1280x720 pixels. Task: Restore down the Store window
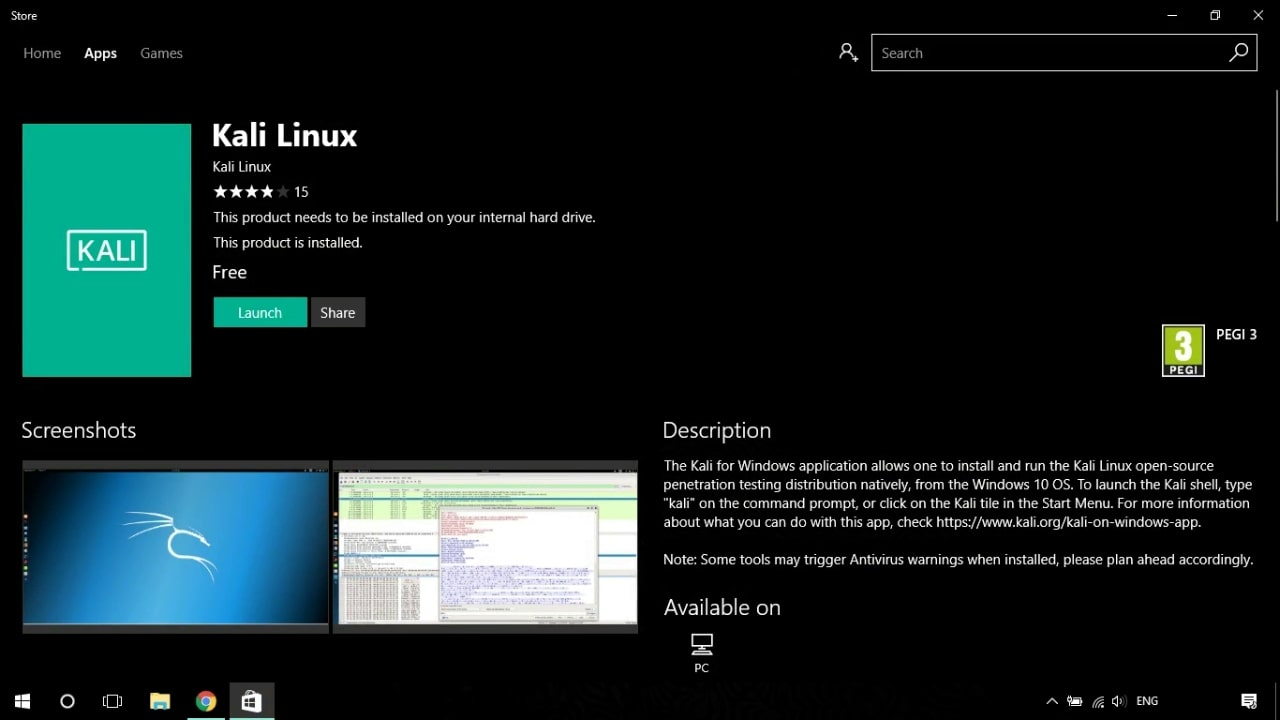(x=1215, y=15)
